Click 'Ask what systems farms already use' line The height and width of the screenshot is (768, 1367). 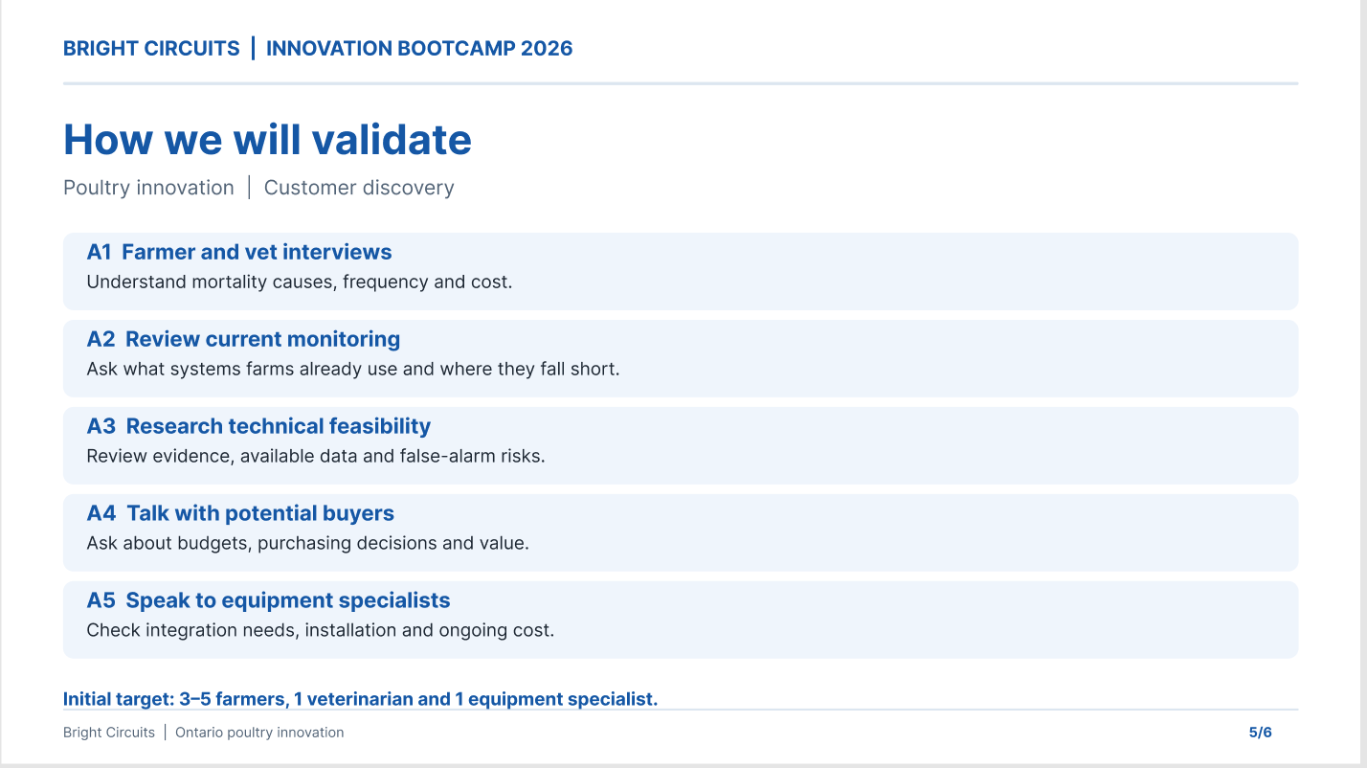[353, 369]
